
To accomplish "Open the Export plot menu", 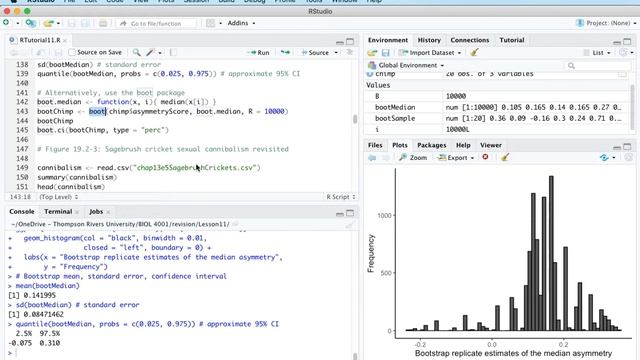I will point(456,158).
